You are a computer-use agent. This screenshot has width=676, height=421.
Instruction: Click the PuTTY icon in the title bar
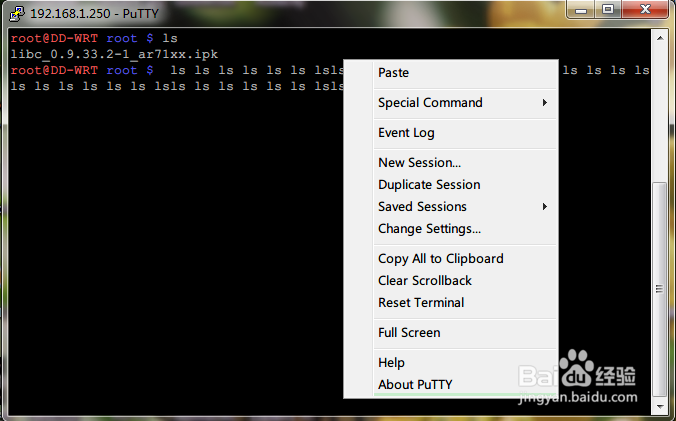click(17, 13)
